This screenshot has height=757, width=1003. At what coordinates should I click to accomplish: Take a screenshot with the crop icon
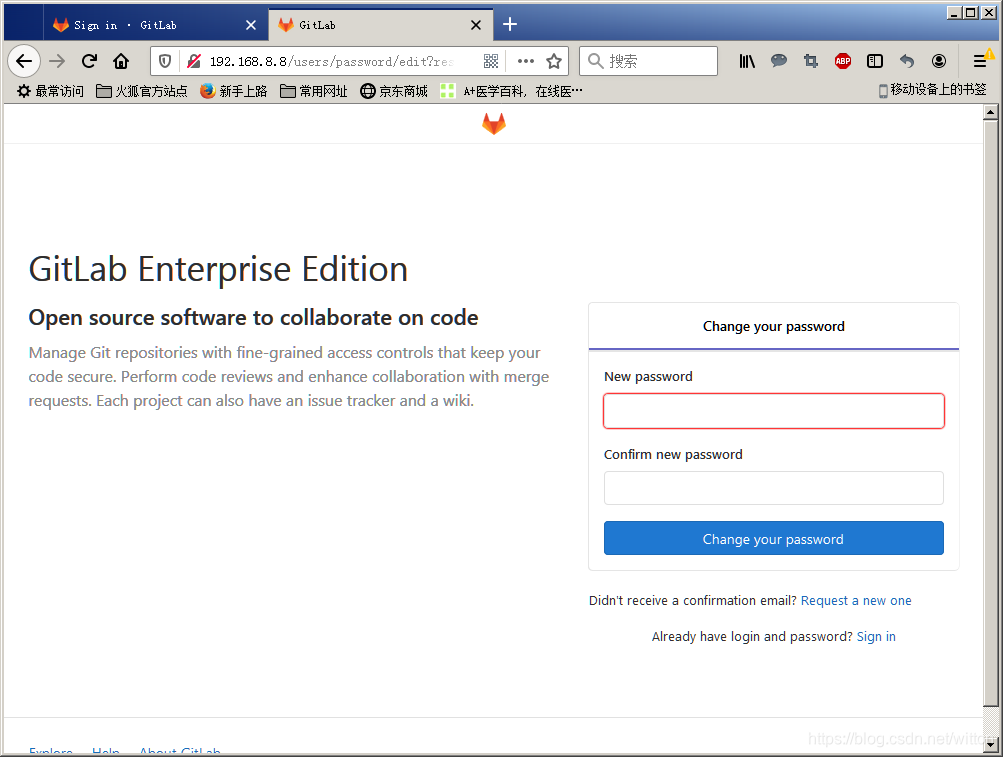pos(811,61)
